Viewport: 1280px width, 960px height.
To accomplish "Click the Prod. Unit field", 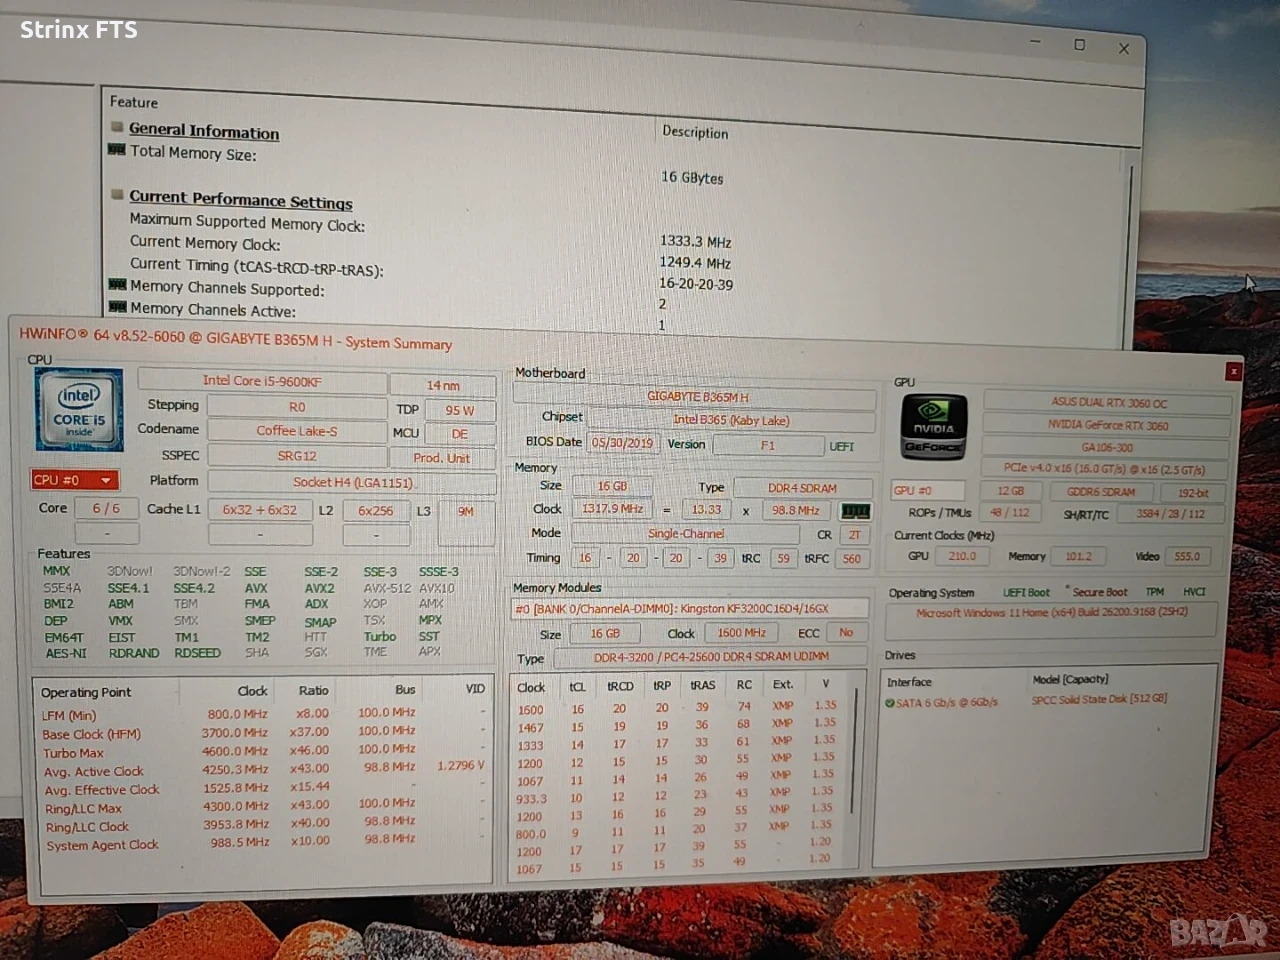I will click(442, 458).
